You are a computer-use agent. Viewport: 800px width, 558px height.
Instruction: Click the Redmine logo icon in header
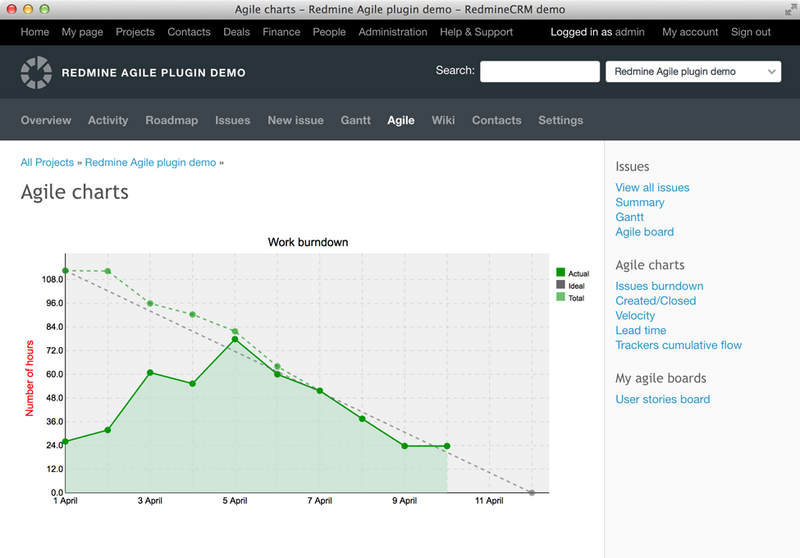click(36, 73)
